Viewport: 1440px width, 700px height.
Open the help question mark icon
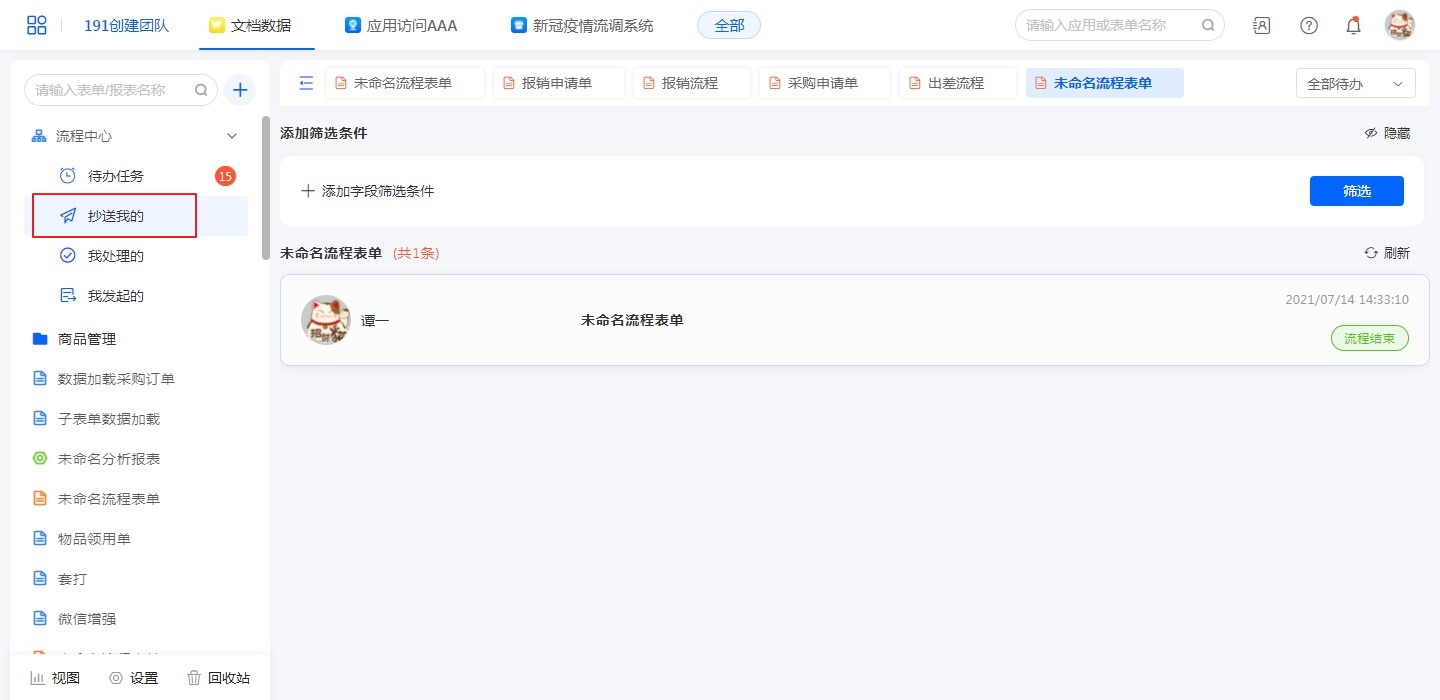coord(1308,26)
